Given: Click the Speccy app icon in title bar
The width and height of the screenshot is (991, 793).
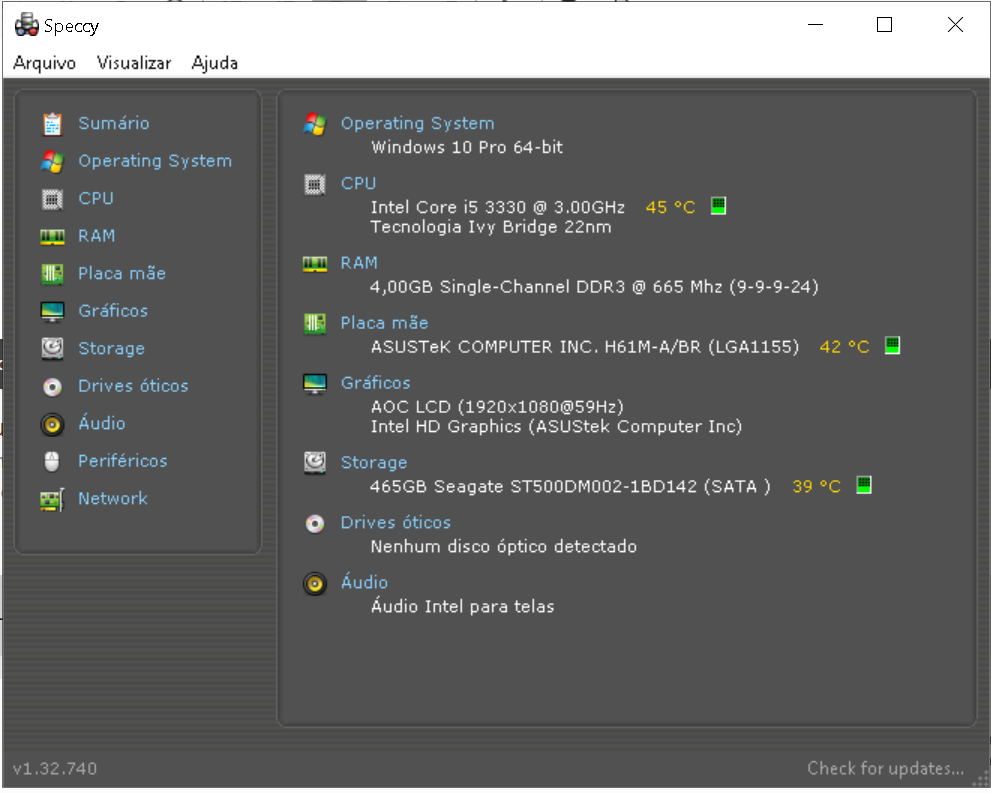Looking at the screenshot, I should (x=27, y=25).
